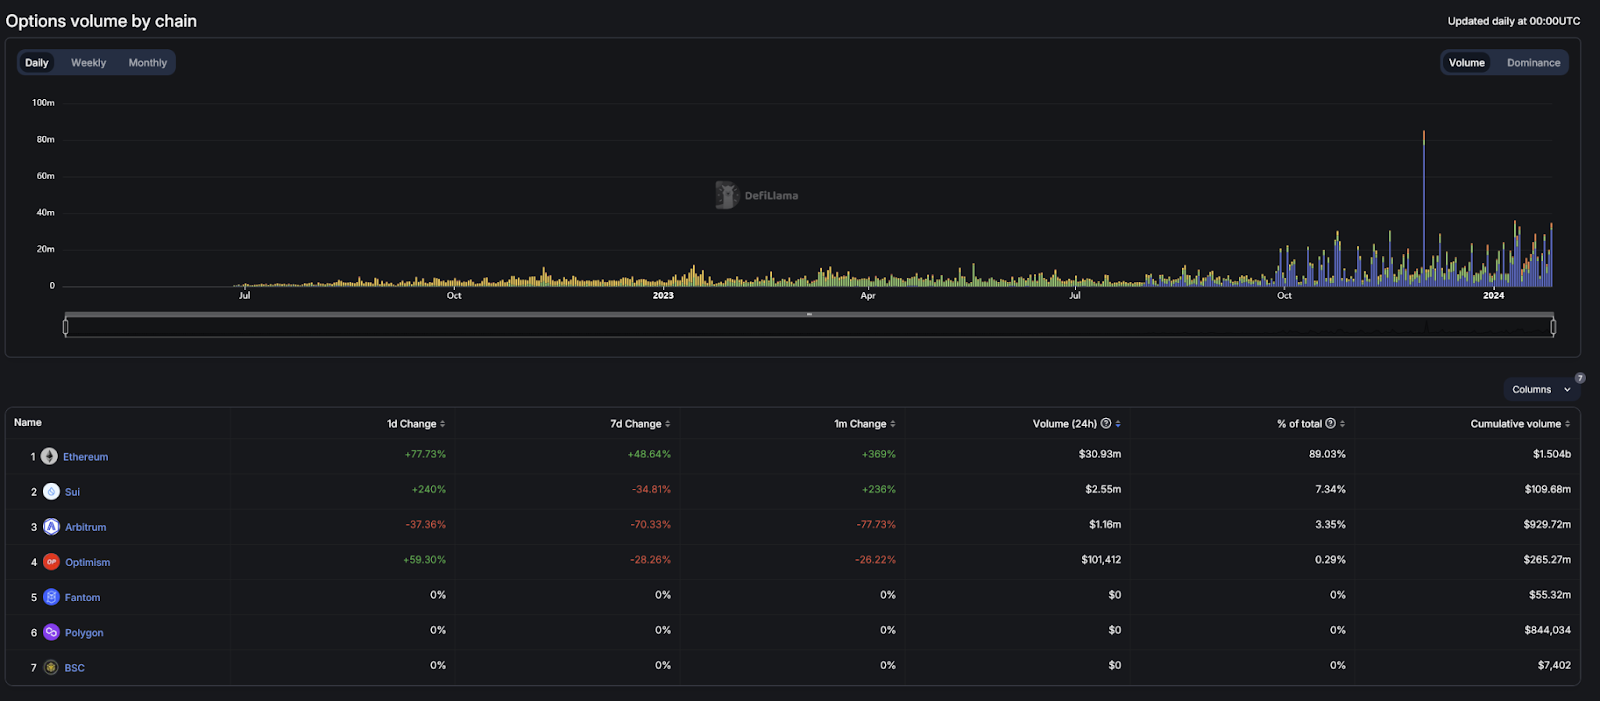
Task: Click Optimism's $265.27m cumulative volume
Action: [x=1547, y=559]
